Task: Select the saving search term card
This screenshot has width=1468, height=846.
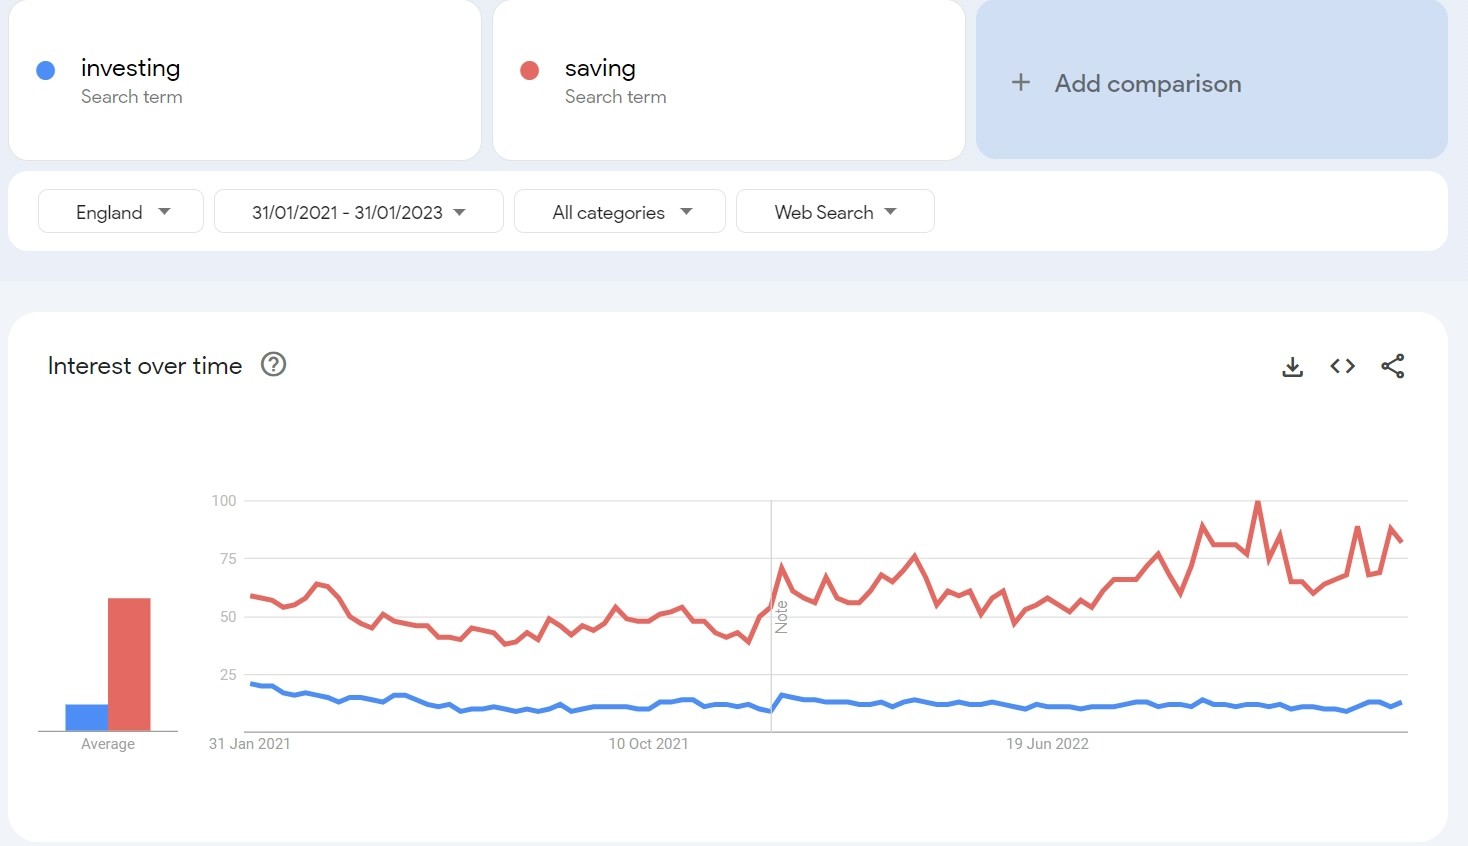Action: point(729,80)
